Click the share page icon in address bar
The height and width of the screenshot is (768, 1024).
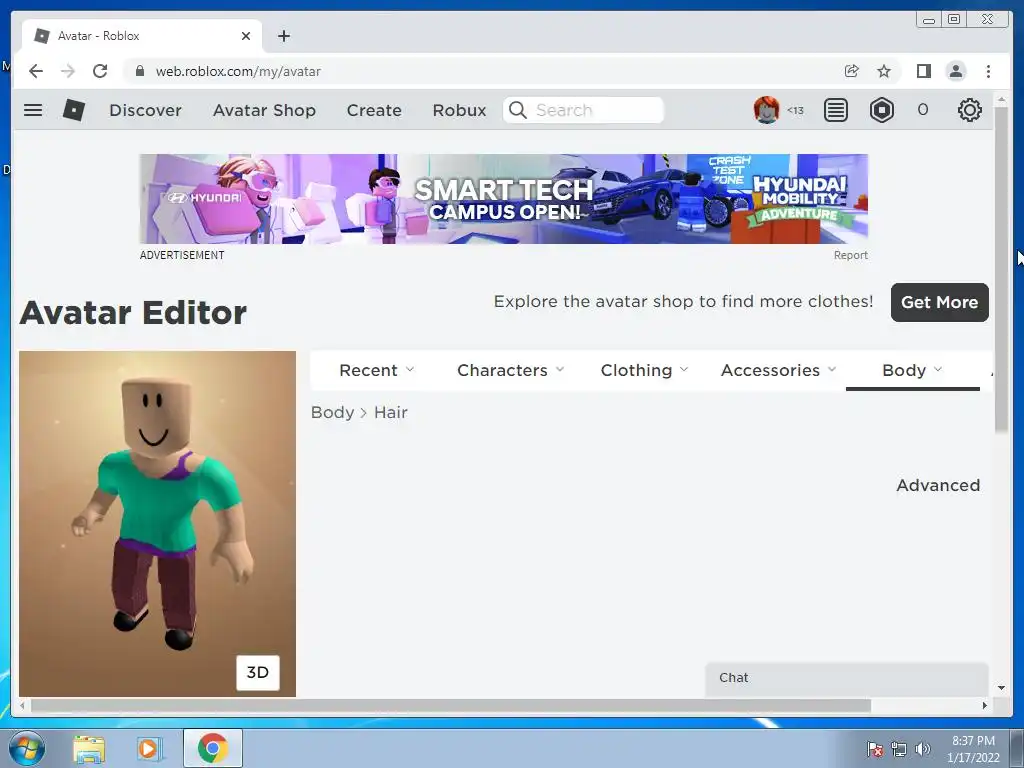(852, 71)
